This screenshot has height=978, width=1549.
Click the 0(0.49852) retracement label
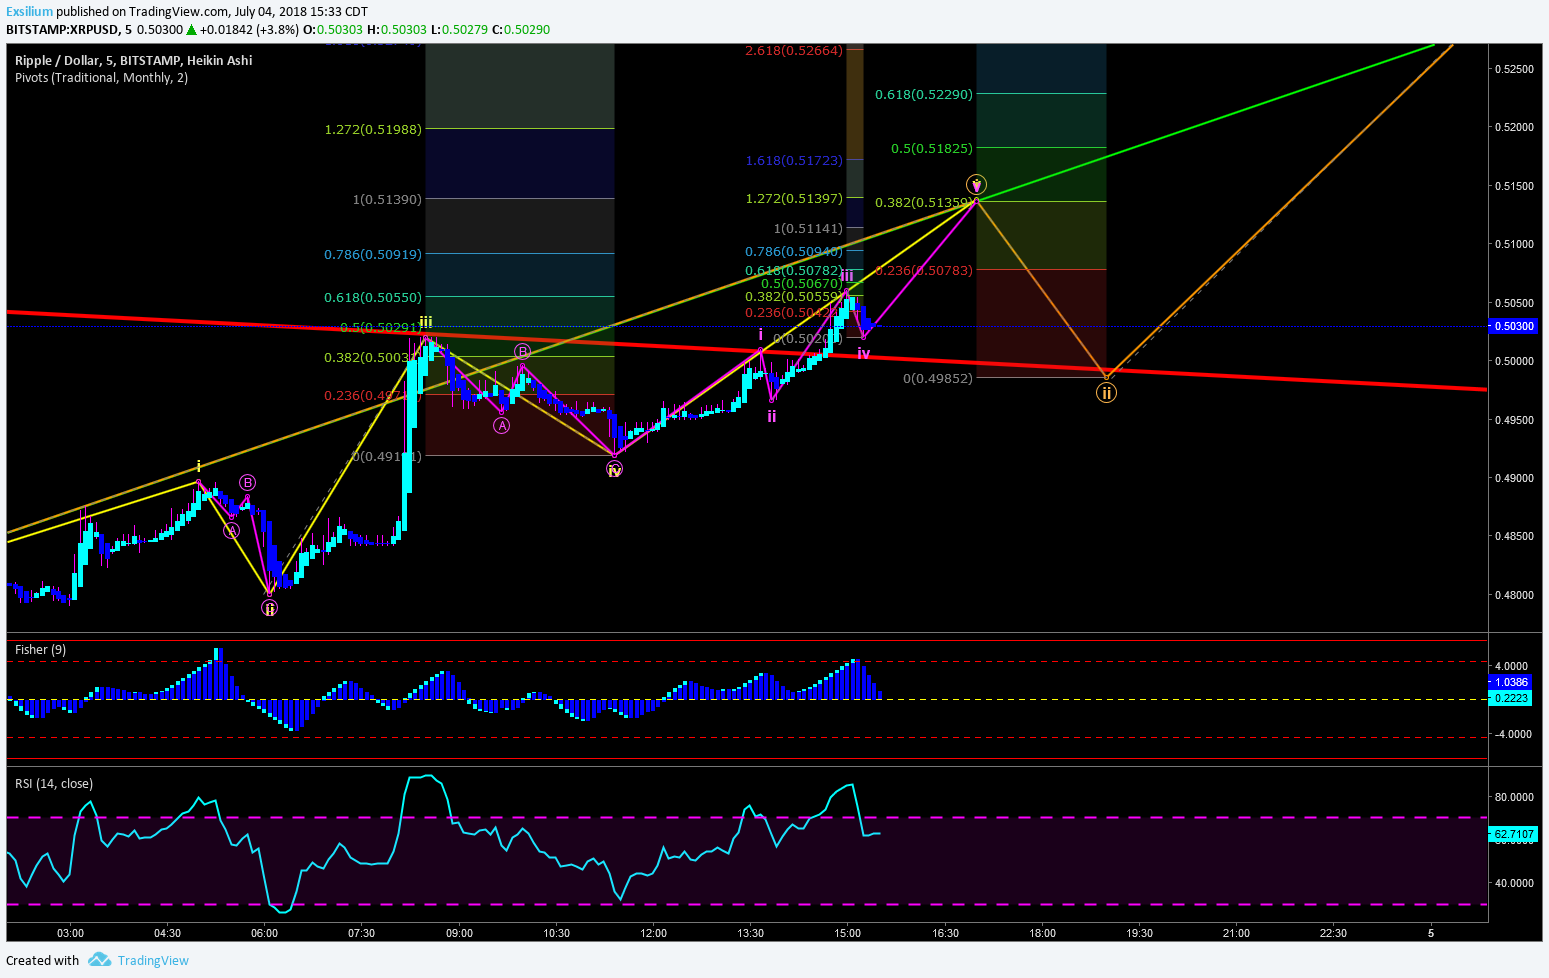[938, 378]
